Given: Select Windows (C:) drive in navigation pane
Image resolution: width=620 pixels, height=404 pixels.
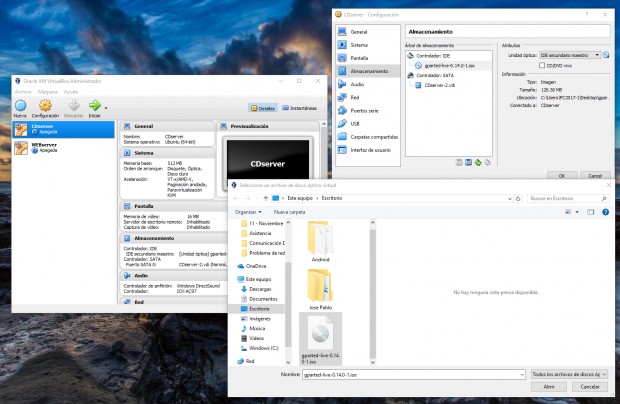Looking at the screenshot, I should click(x=260, y=348).
